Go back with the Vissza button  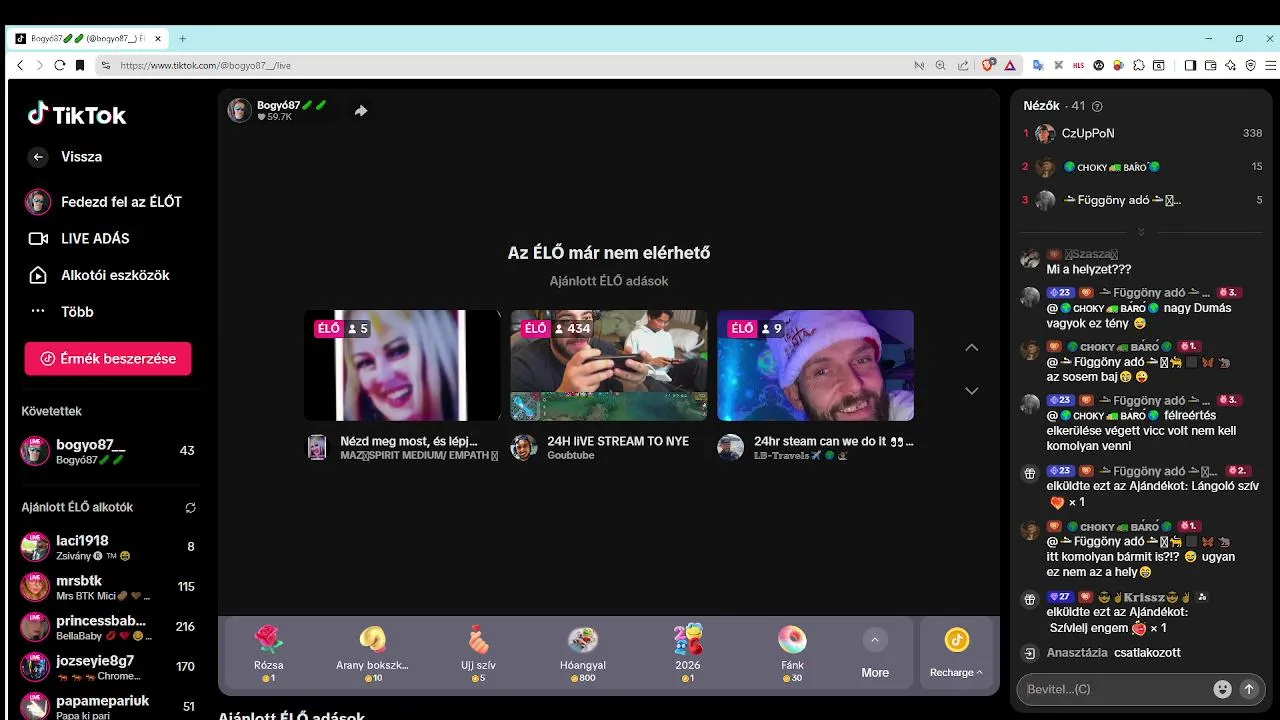(x=65, y=157)
